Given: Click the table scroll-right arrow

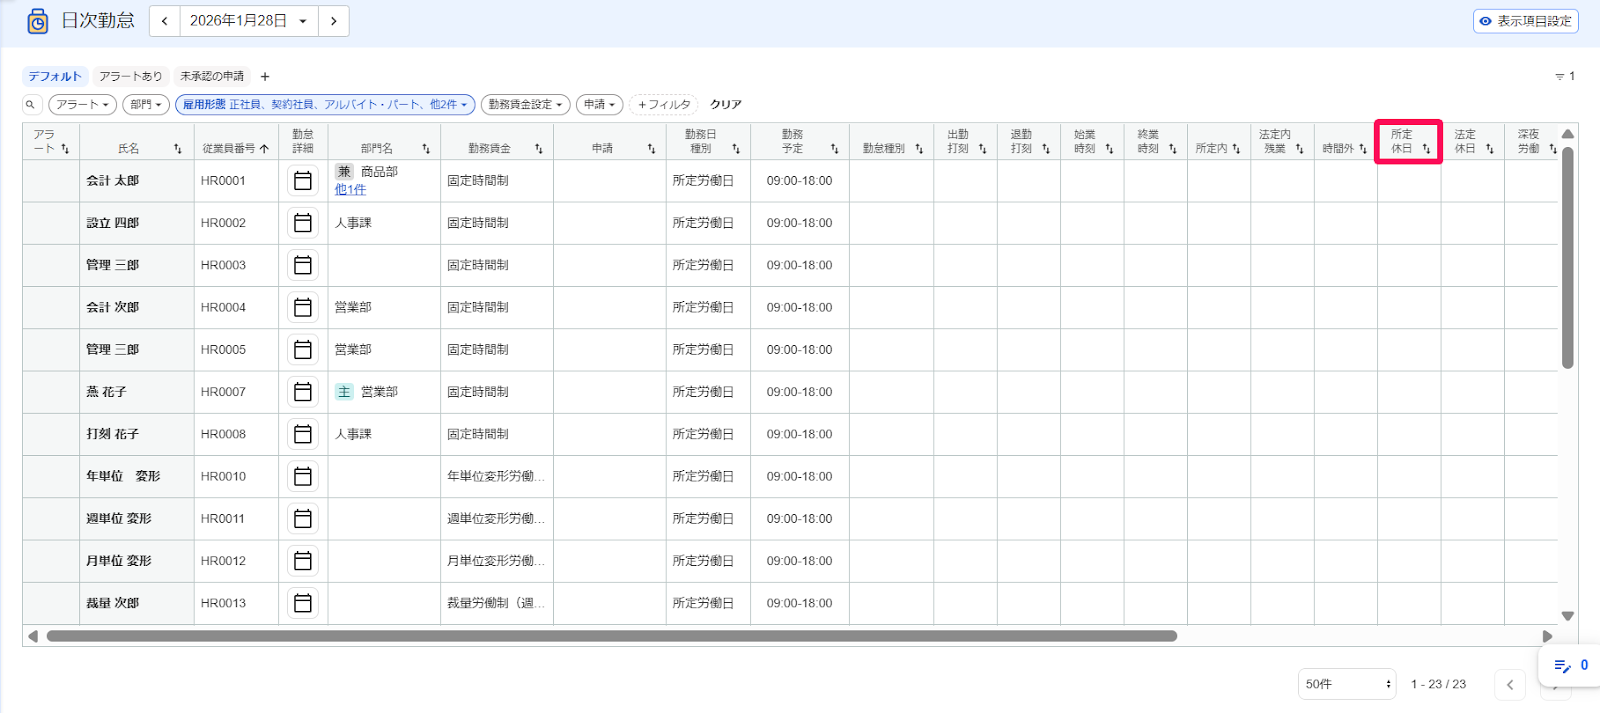Looking at the screenshot, I should tap(1548, 636).
